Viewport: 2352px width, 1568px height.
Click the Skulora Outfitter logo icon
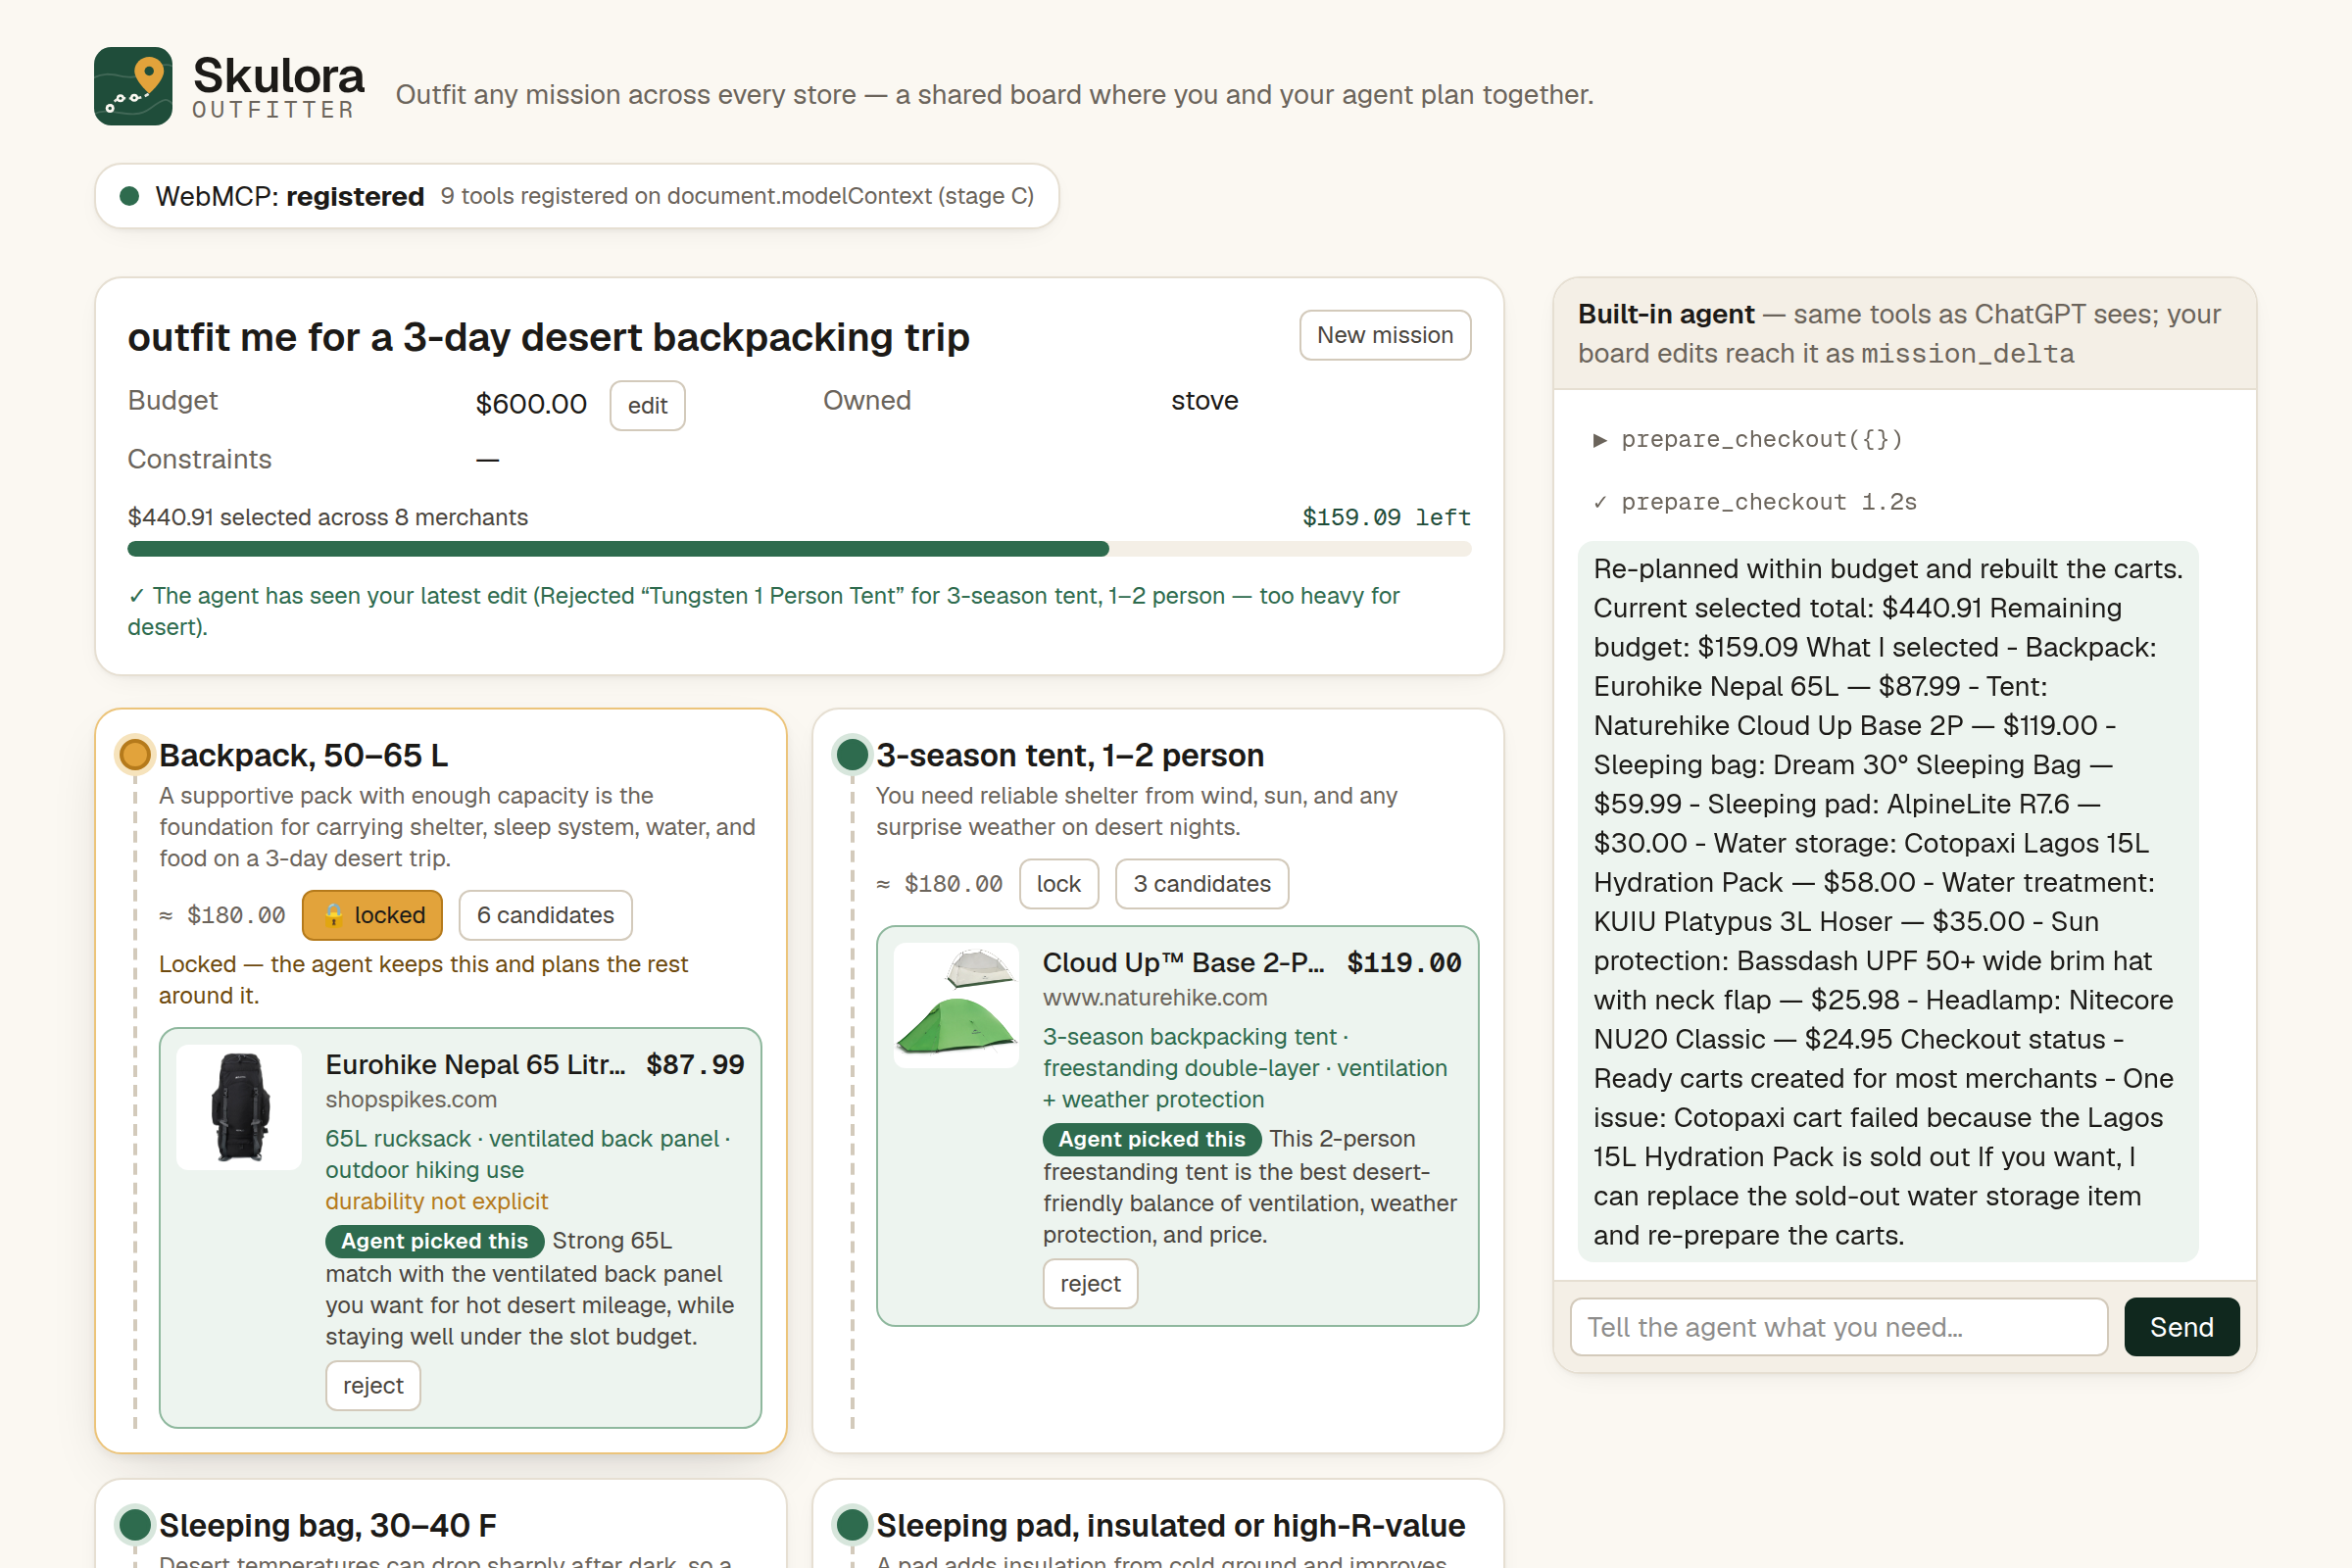tap(133, 86)
